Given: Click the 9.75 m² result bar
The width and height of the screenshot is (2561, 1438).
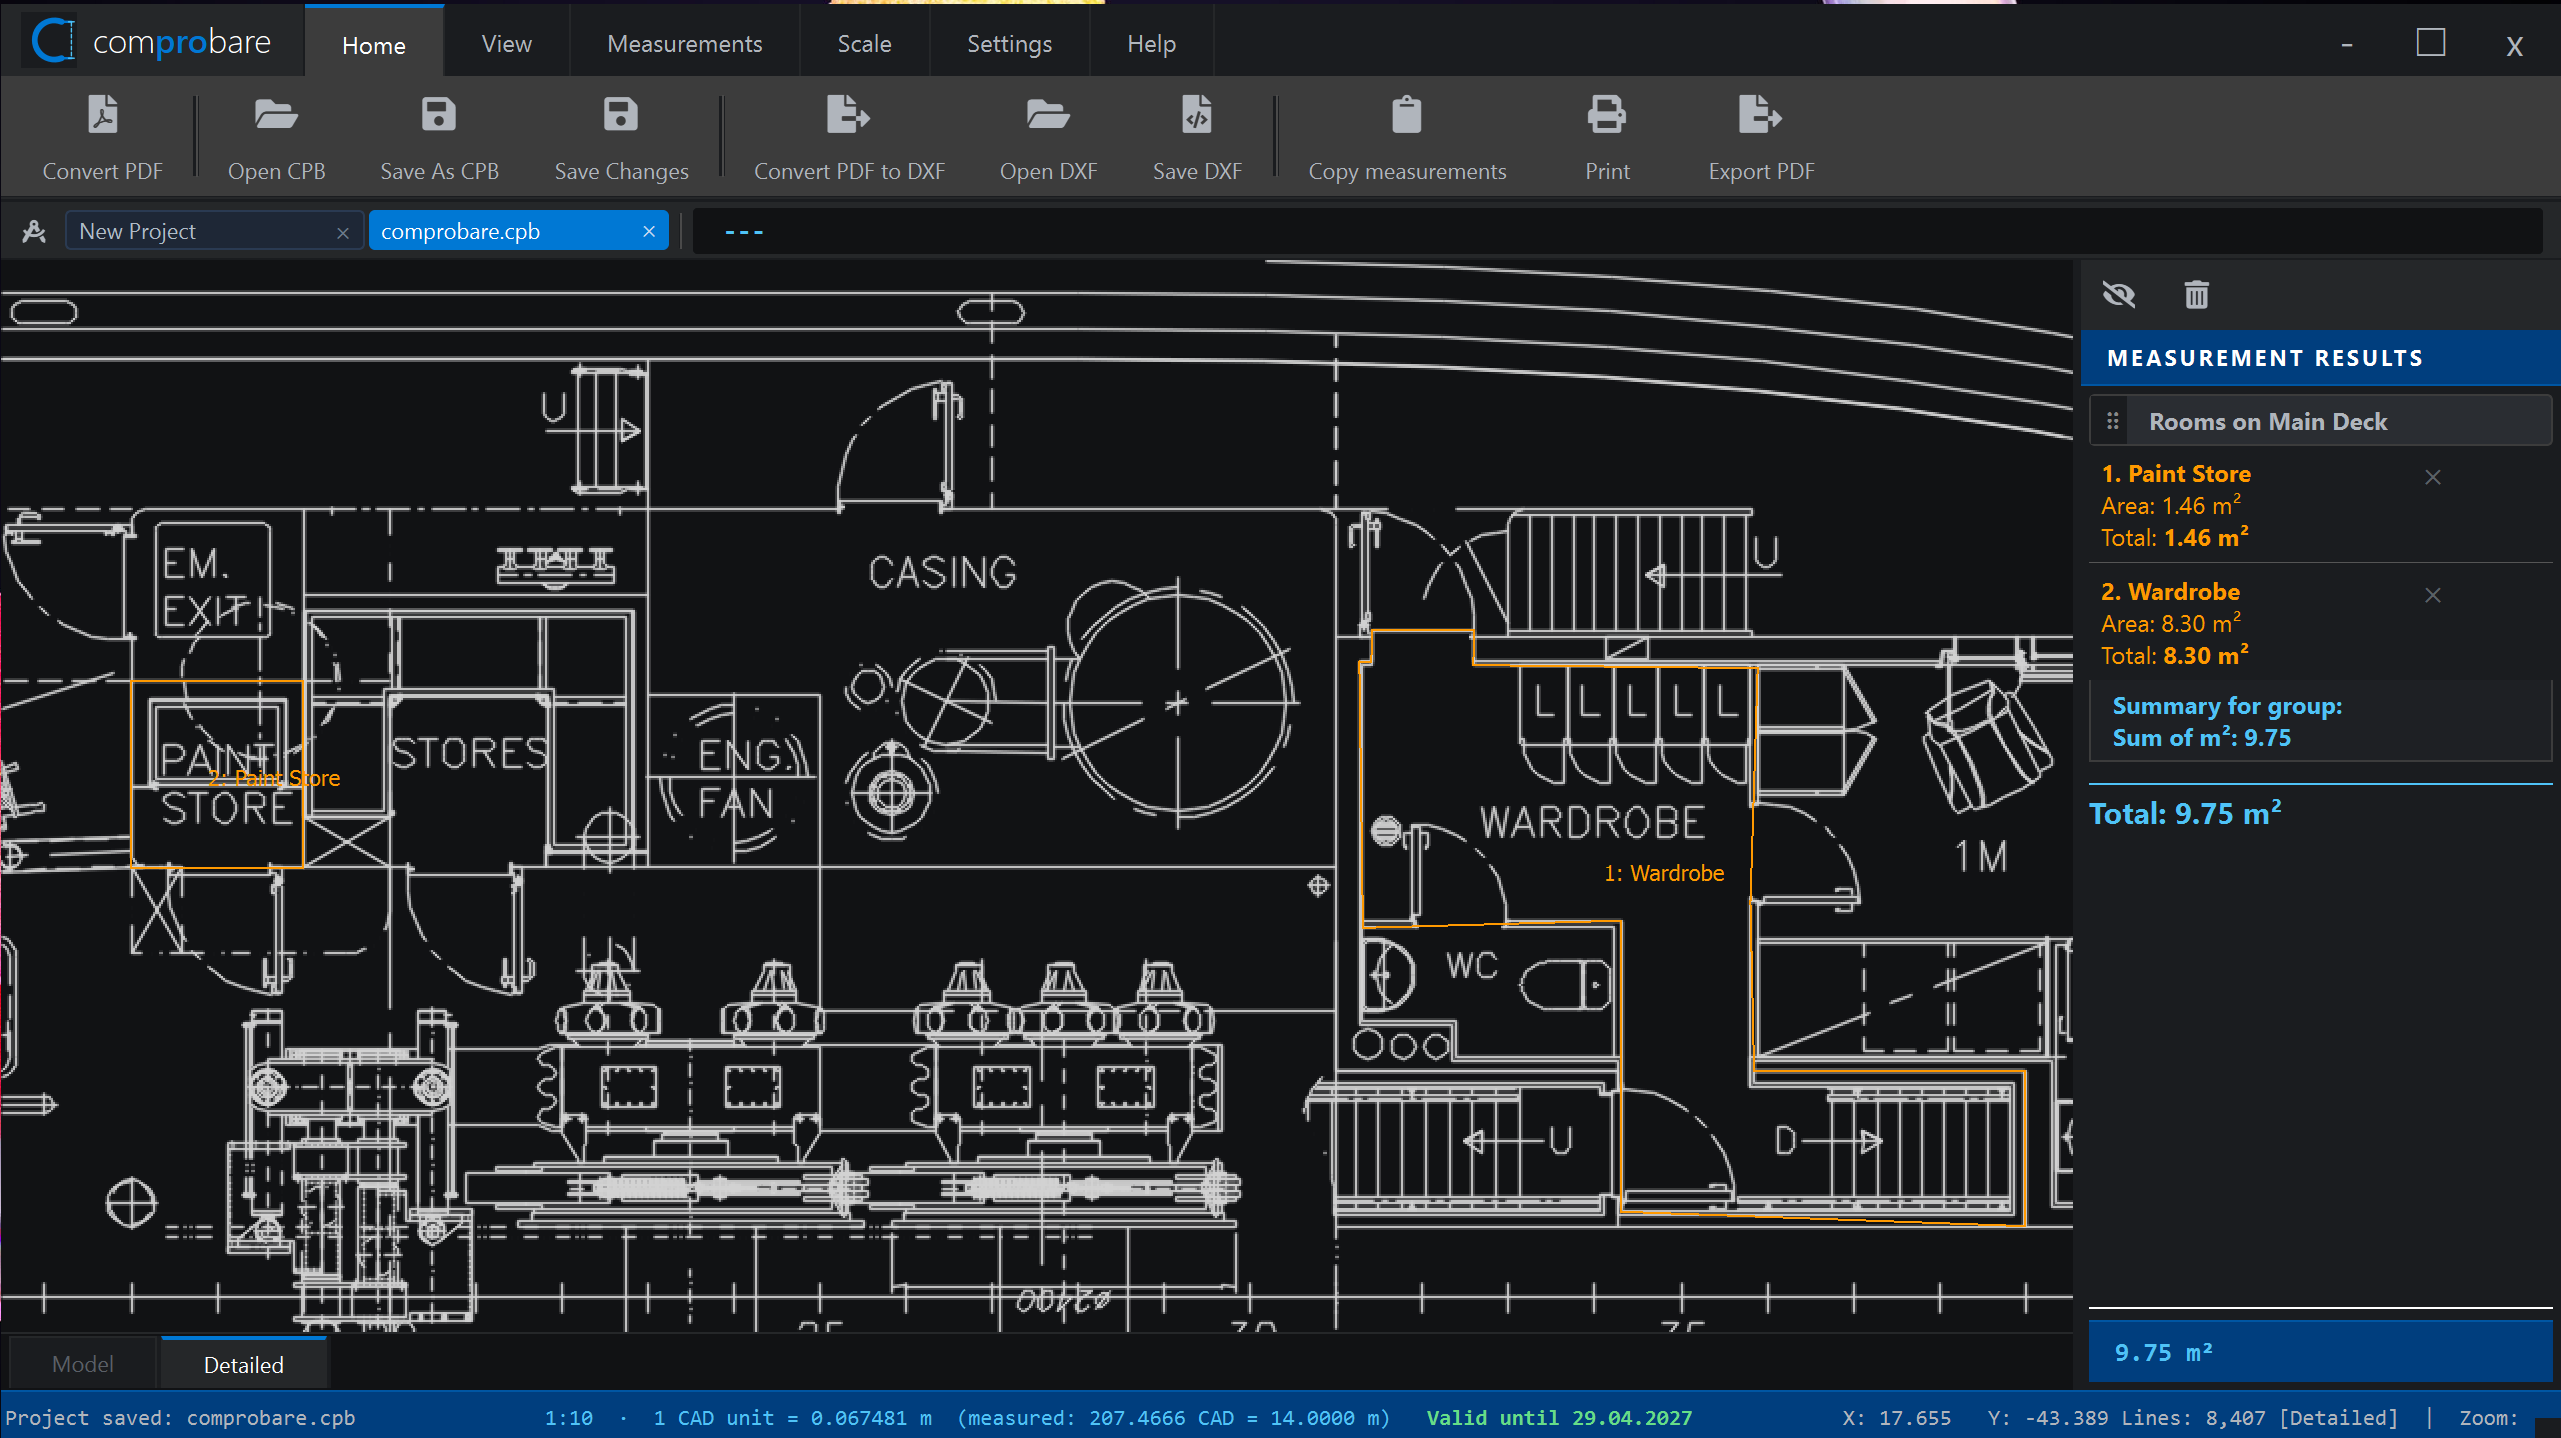Looking at the screenshot, I should 2320,1352.
